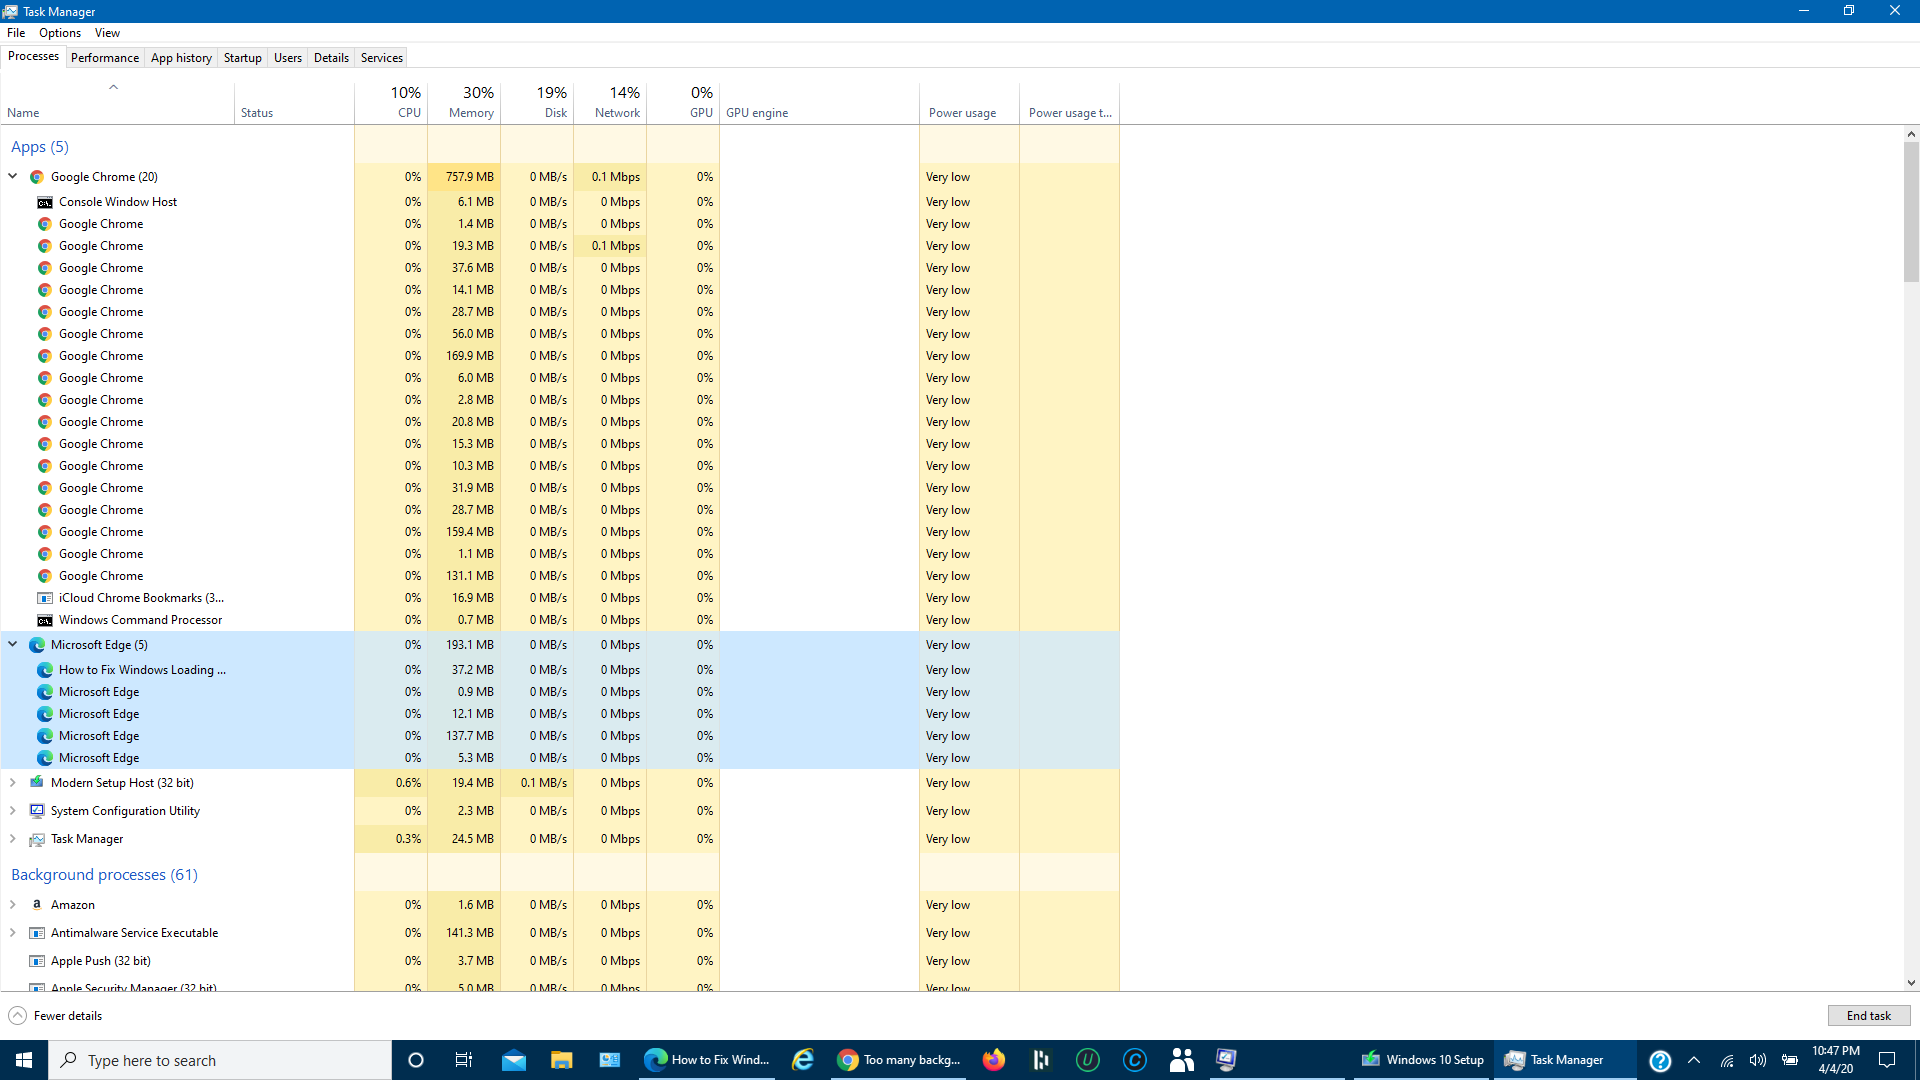This screenshot has height=1080, width=1920.
Task: Collapse the Google Chrome process group
Action: [13, 176]
